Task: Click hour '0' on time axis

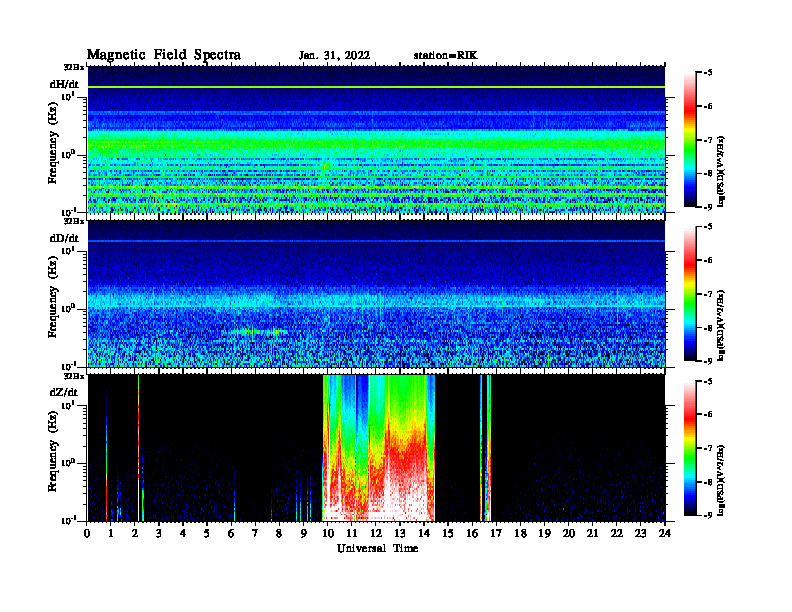Action: [x=87, y=533]
